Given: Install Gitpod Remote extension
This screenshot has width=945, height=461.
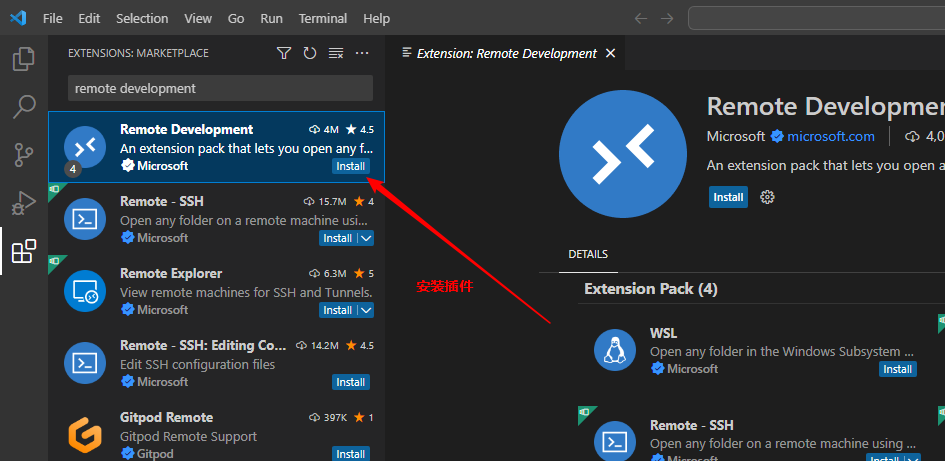Looking at the screenshot, I should coord(350,454).
